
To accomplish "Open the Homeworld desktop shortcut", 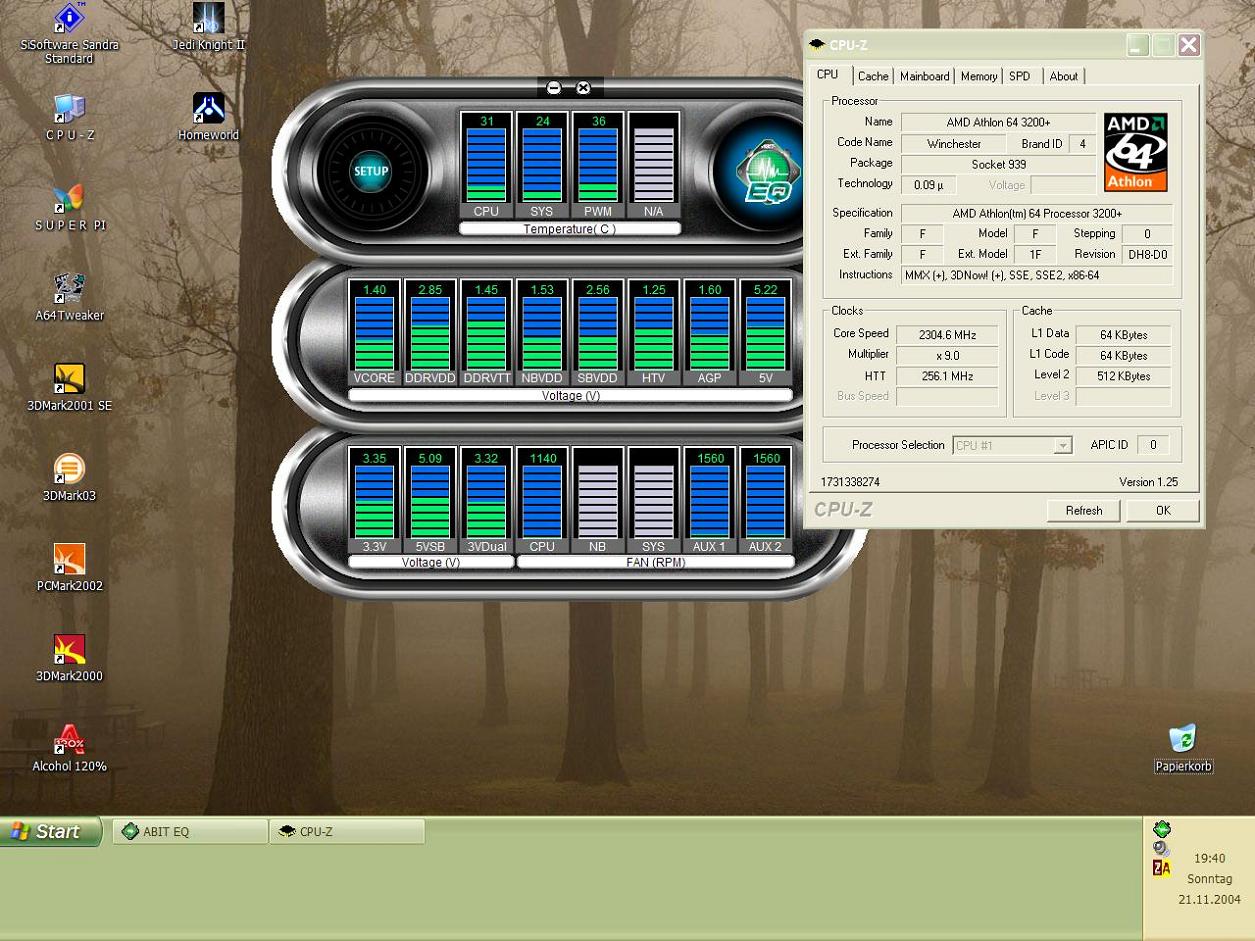I will 208,108.
